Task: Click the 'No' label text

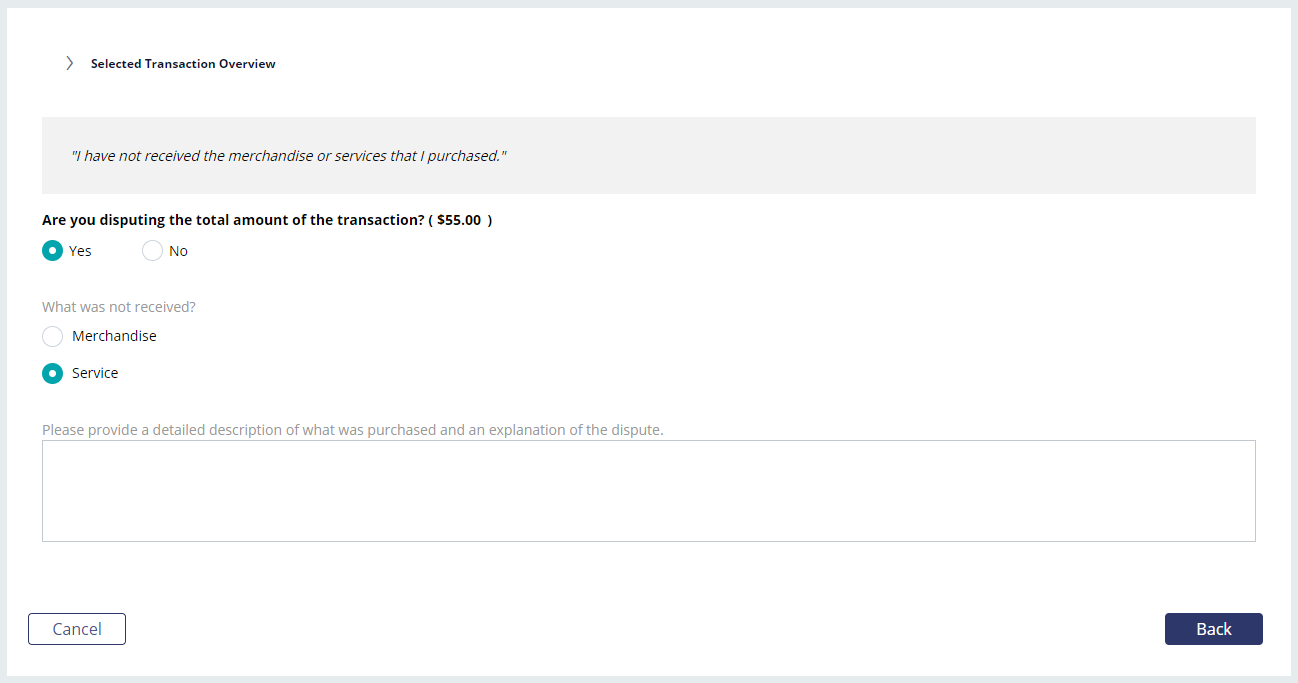Action: 178,251
